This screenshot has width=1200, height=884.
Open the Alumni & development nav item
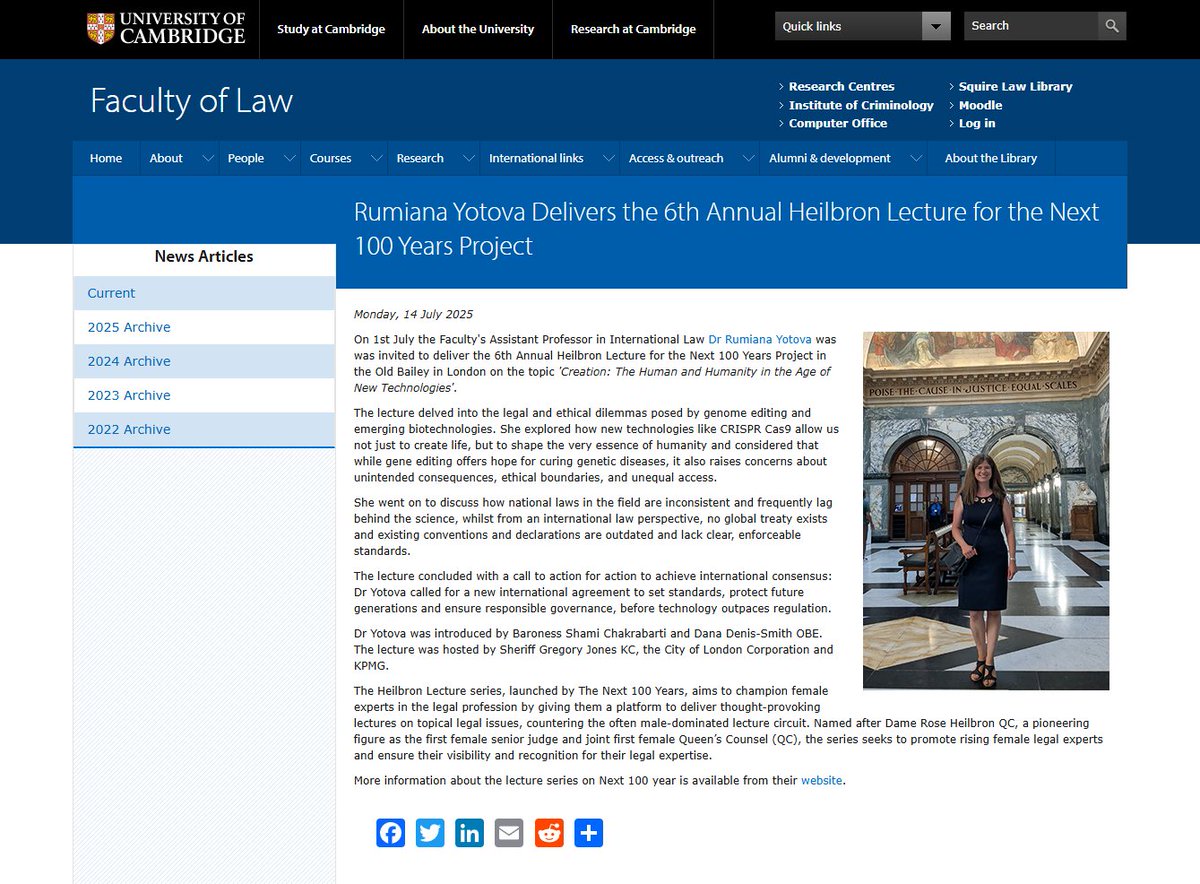click(x=830, y=158)
